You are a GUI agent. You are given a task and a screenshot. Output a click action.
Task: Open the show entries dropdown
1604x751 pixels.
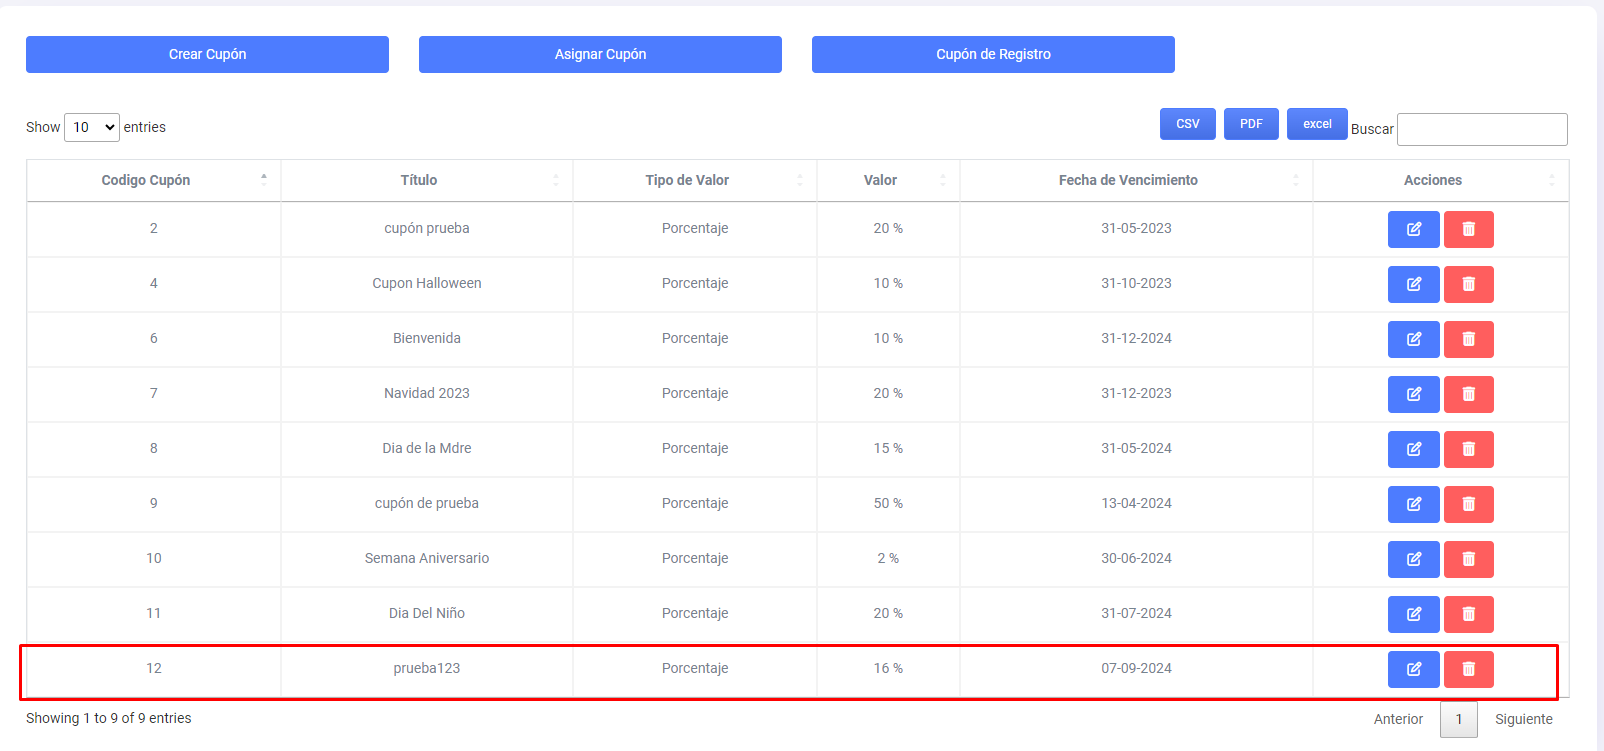[x=92, y=127]
